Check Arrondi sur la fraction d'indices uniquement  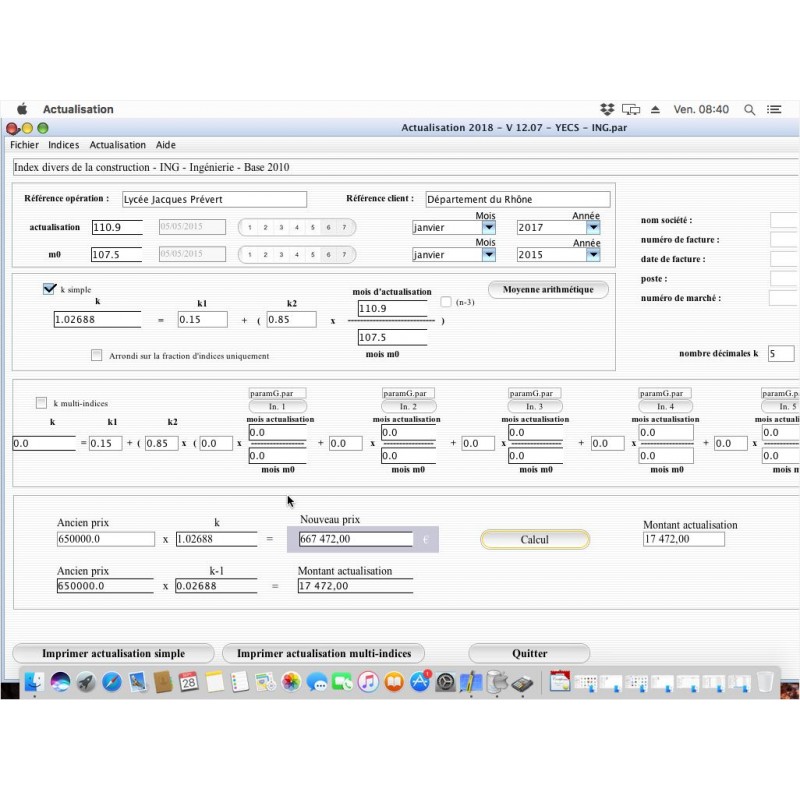pyautogui.click(x=96, y=355)
